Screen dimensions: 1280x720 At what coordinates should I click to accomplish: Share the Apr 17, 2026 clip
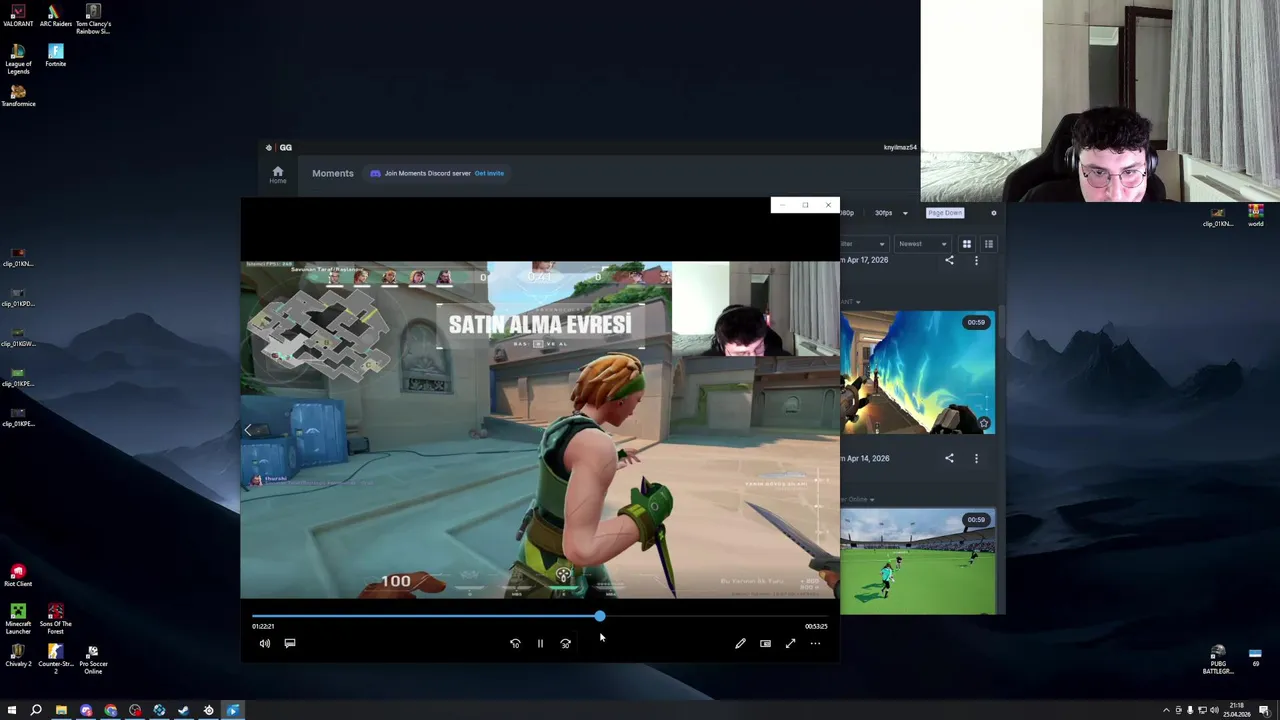coord(949,260)
